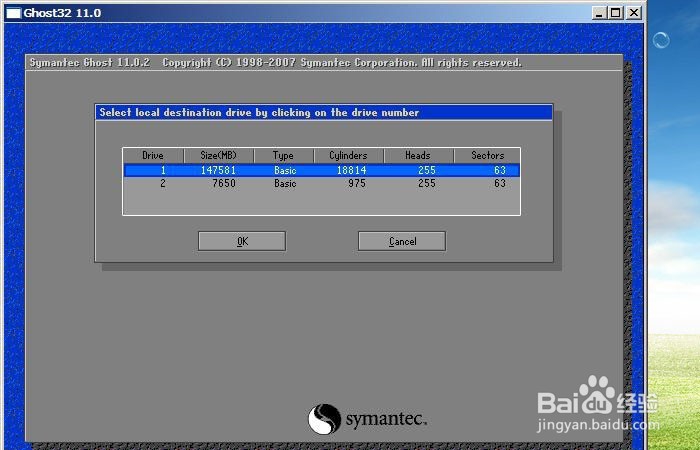
Task: Click the Heads value 255 for drive 2
Action: pyautogui.click(x=427, y=183)
